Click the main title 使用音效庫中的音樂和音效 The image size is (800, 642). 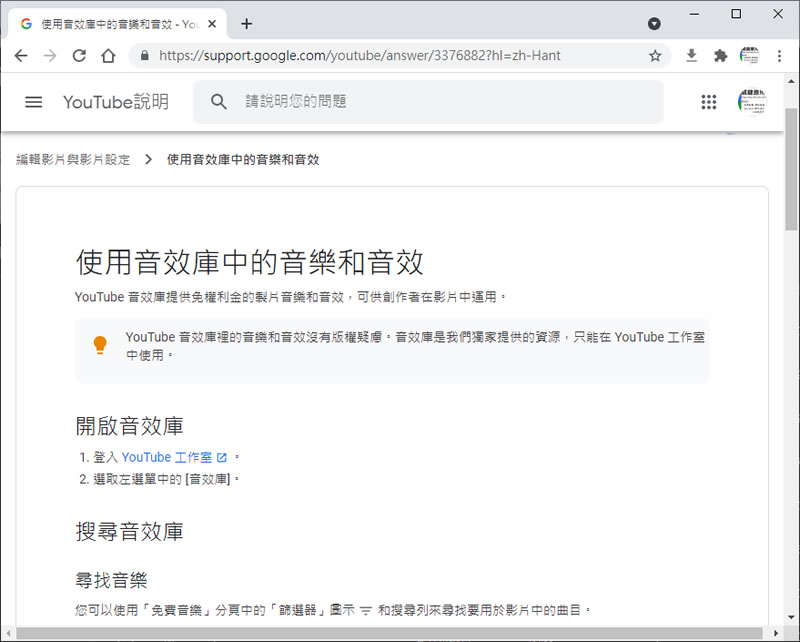click(250, 262)
